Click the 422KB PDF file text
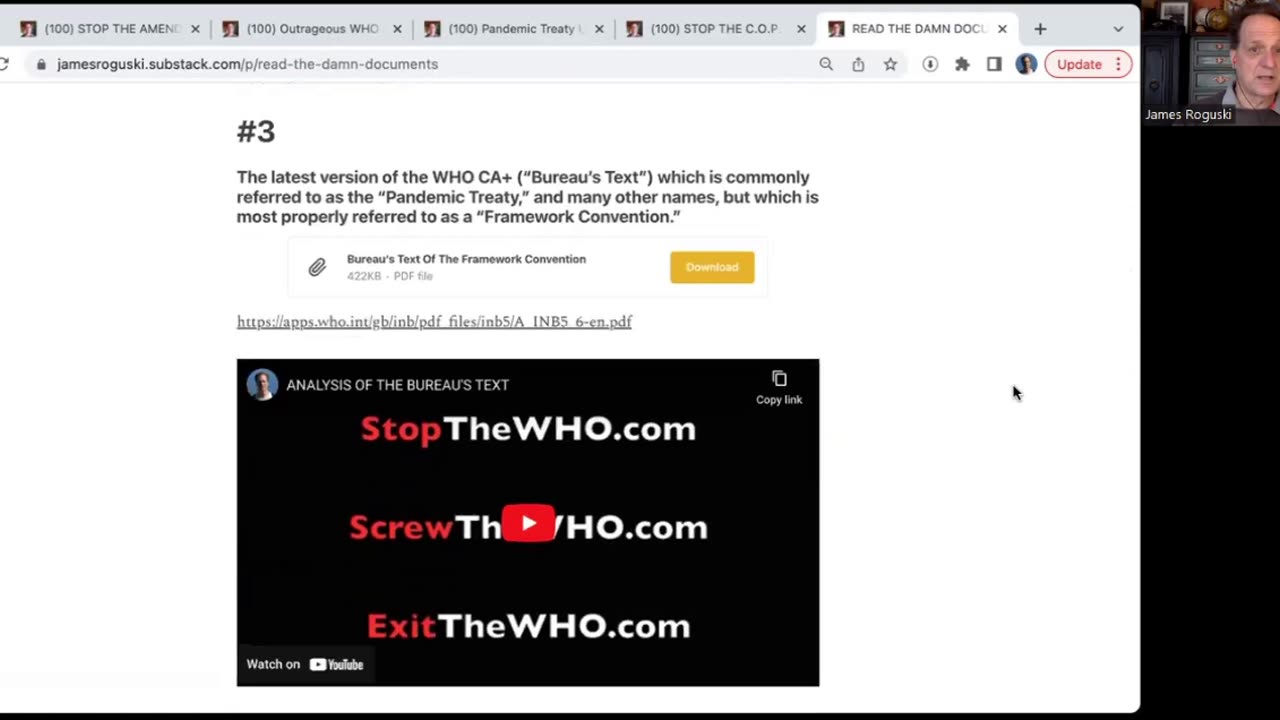 [x=390, y=276]
